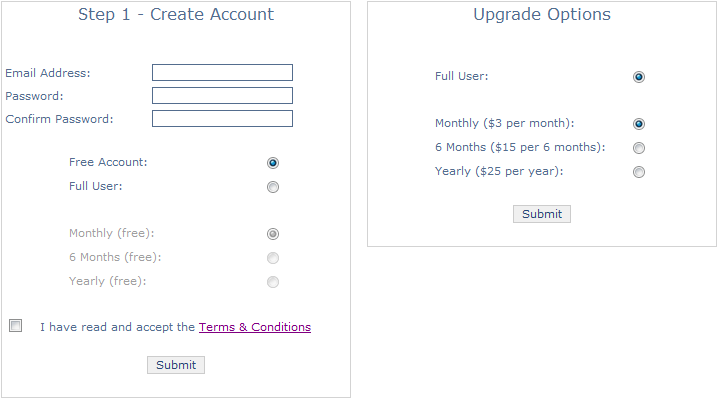
Task: Focus the Password input field
Action: [222, 95]
